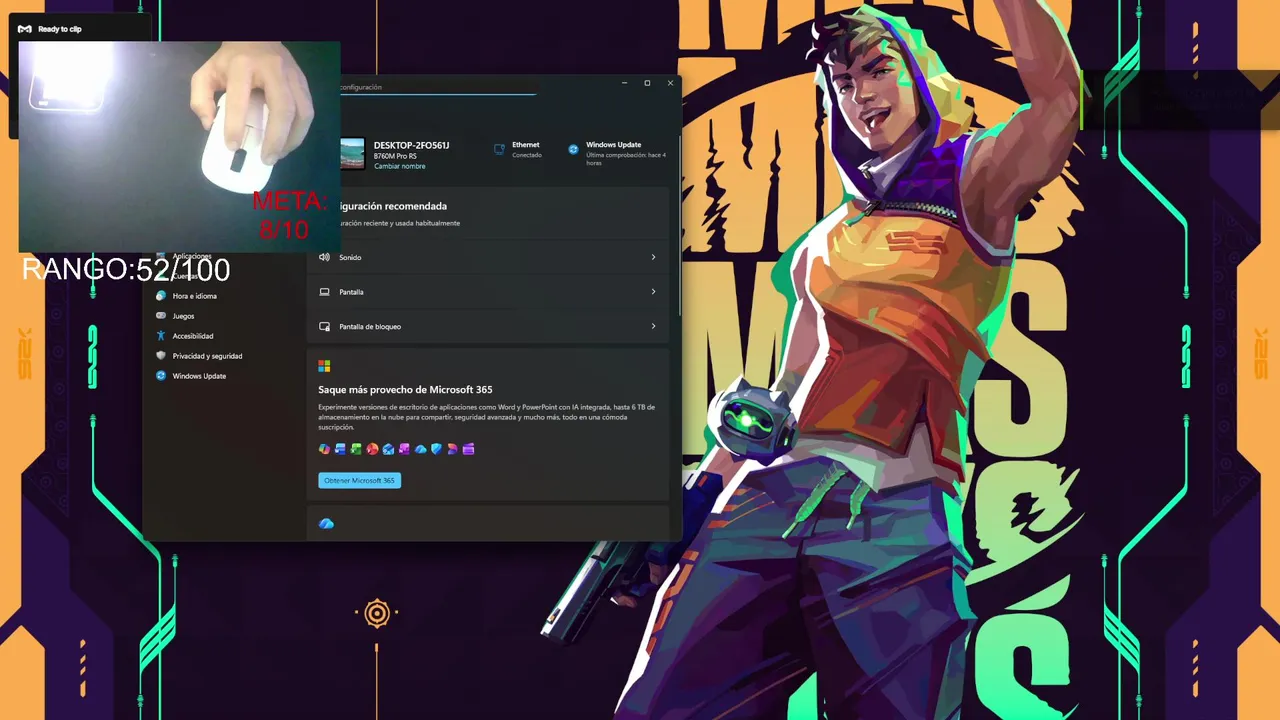Click the search settings field at the top

tap(437, 88)
